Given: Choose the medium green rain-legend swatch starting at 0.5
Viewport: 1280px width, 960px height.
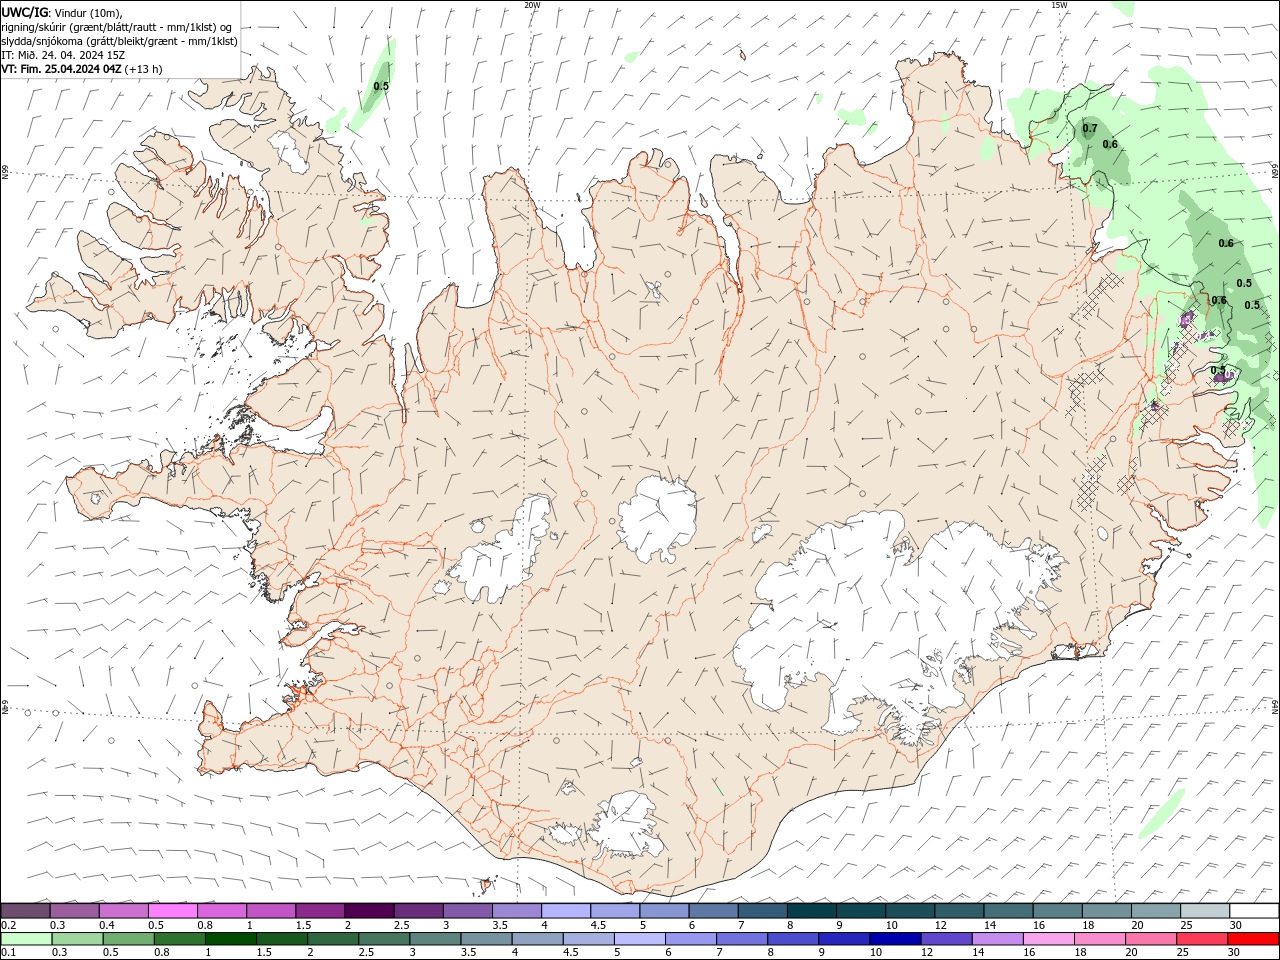Looking at the screenshot, I should (129, 939).
